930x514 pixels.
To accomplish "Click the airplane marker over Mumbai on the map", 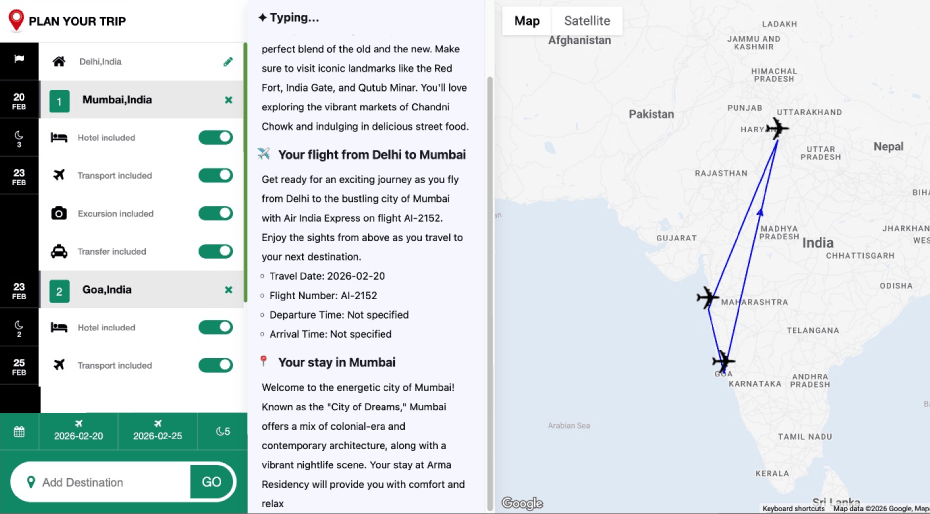I will pos(707,297).
